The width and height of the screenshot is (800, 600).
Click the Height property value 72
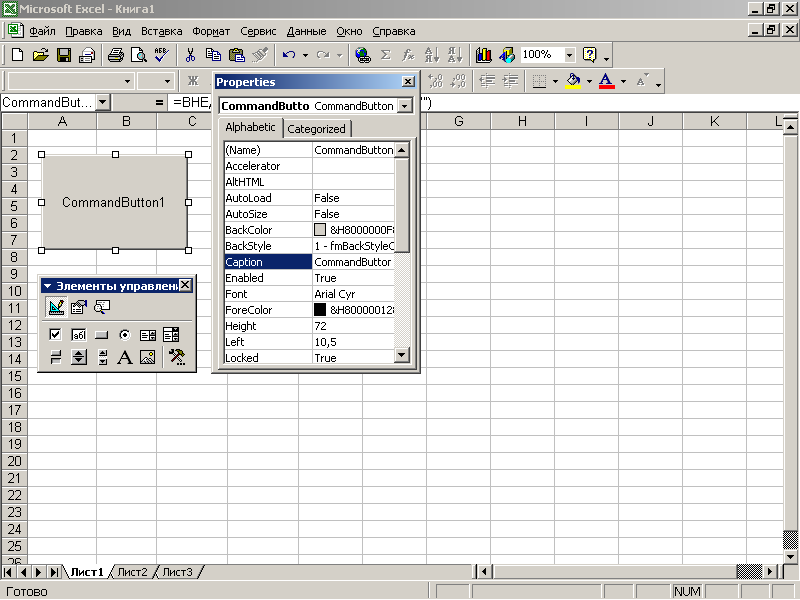click(354, 326)
